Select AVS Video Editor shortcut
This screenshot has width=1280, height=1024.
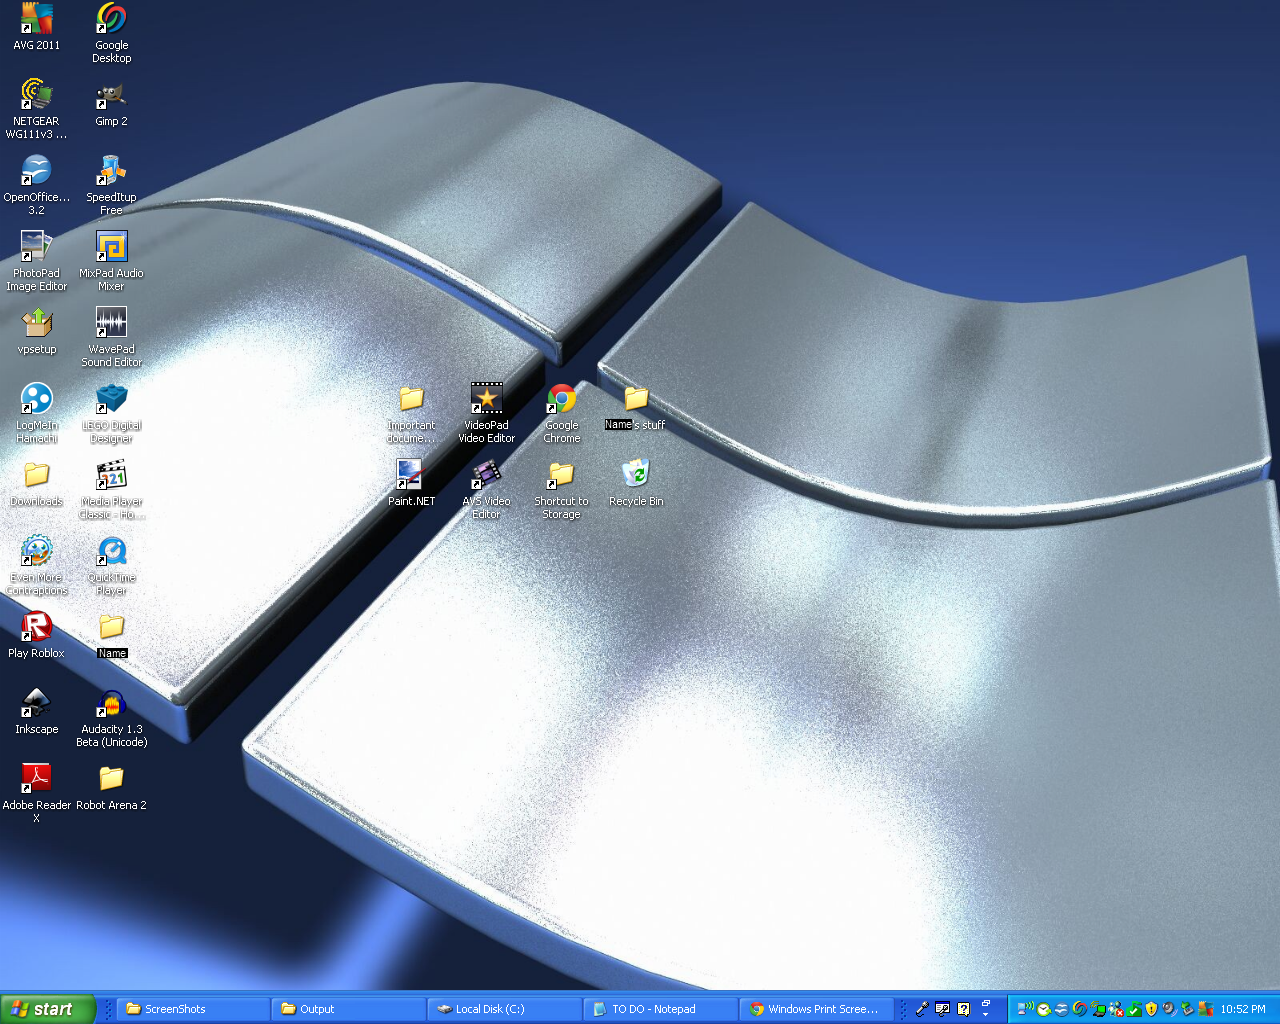click(487, 489)
